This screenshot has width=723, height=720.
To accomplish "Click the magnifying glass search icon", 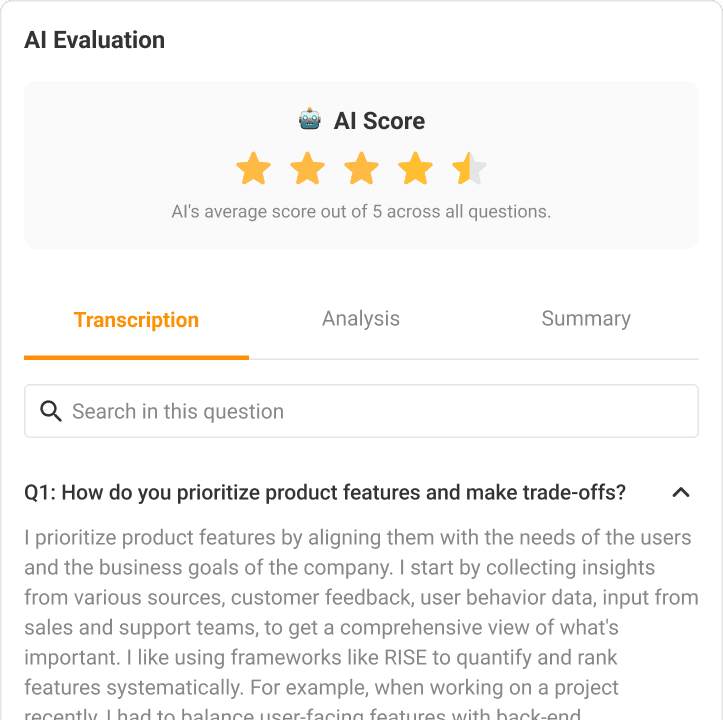I will coord(51,411).
